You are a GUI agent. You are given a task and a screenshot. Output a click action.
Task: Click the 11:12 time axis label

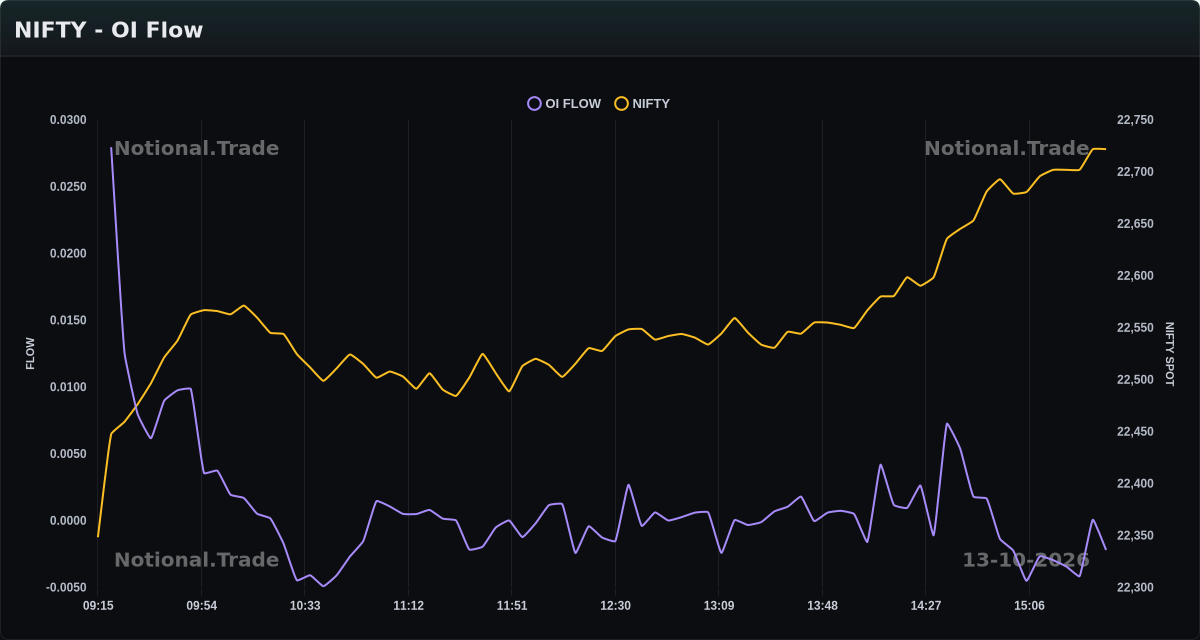click(x=408, y=606)
